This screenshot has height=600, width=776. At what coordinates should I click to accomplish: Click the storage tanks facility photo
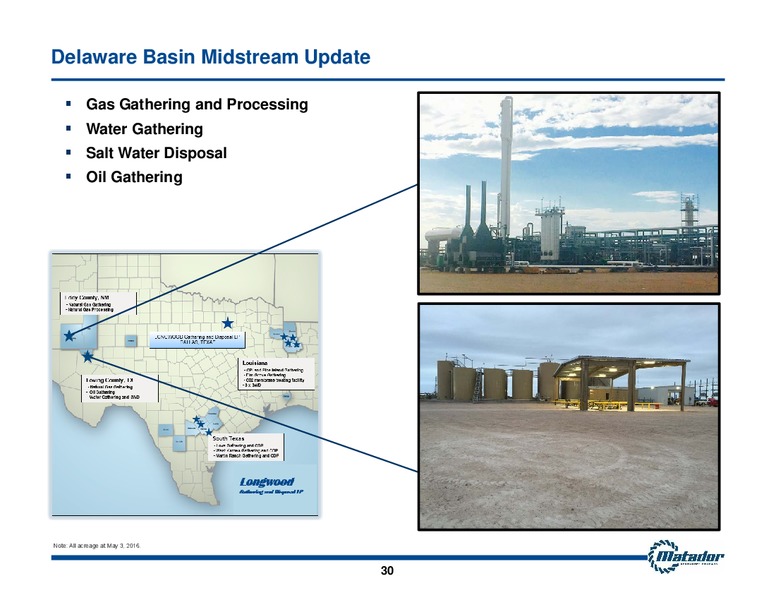(569, 417)
